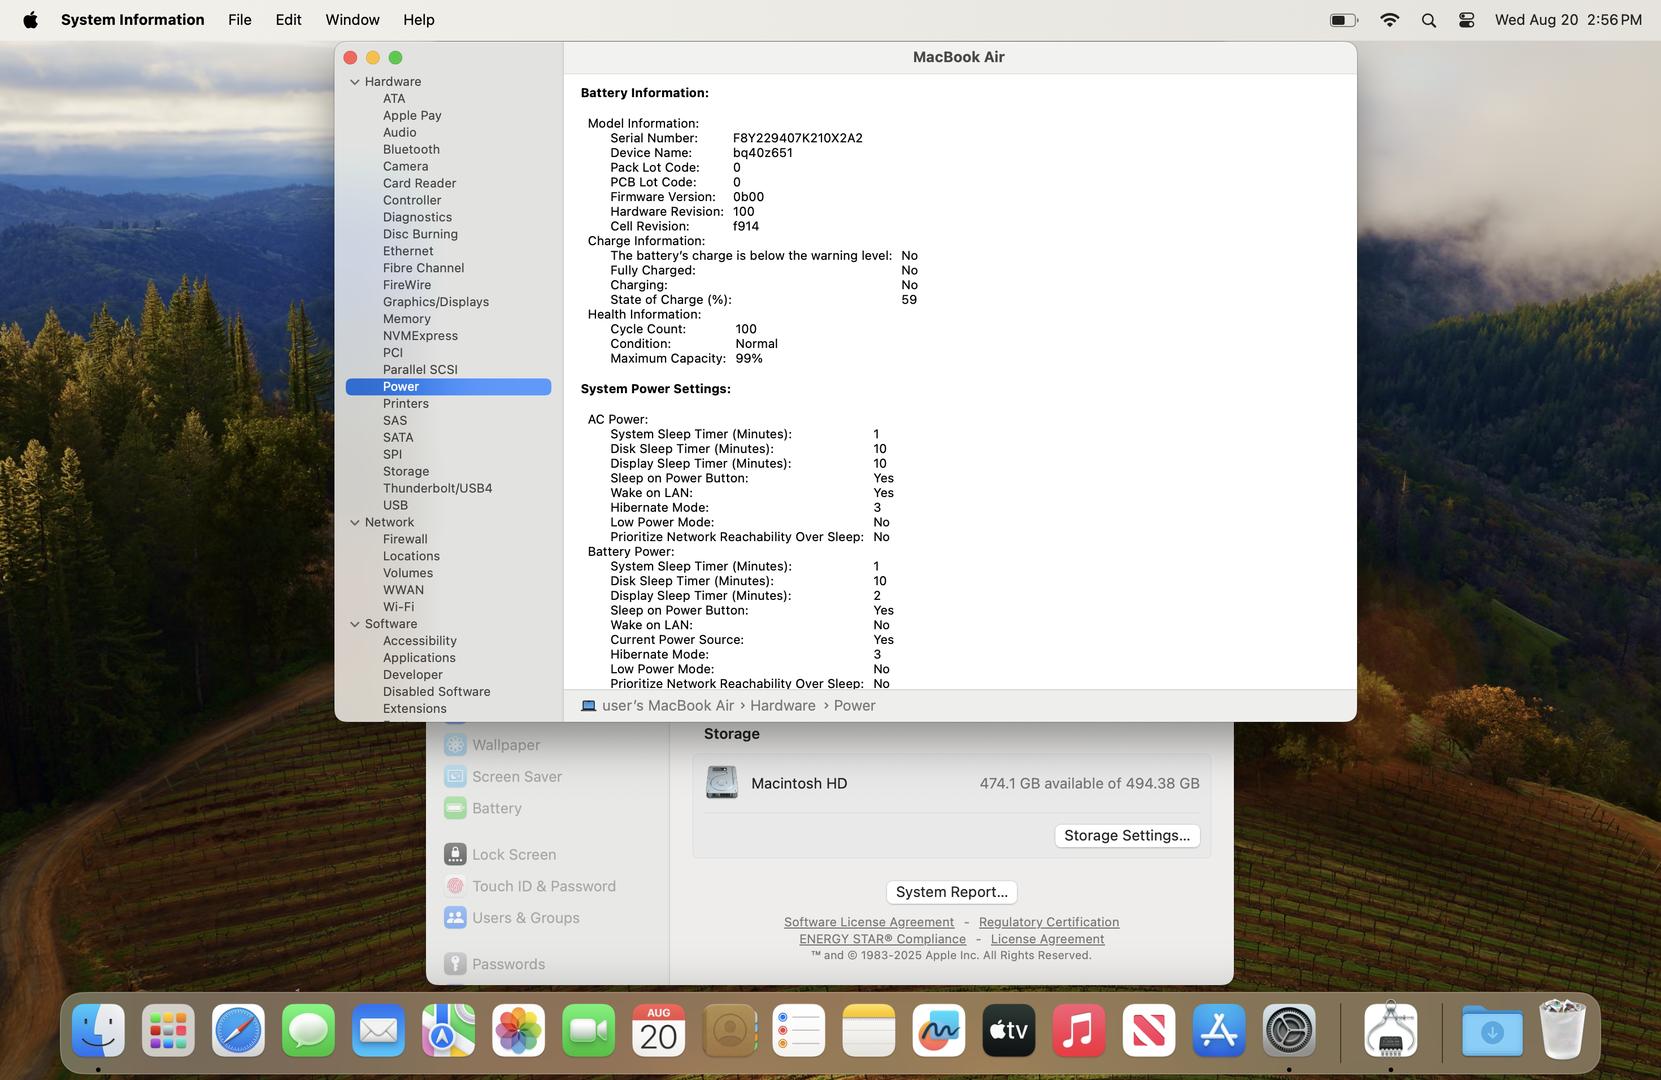
Task: Open the License Agreement link
Action: (x=1047, y=939)
